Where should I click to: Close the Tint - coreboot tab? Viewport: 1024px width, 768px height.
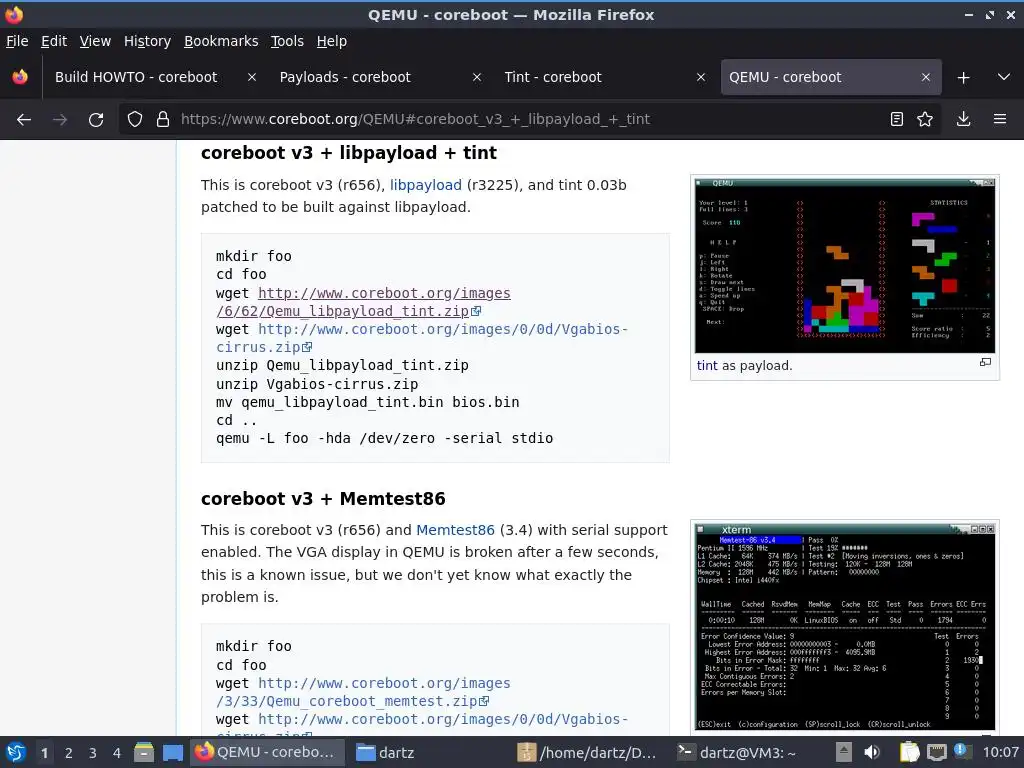coord(701,77)
